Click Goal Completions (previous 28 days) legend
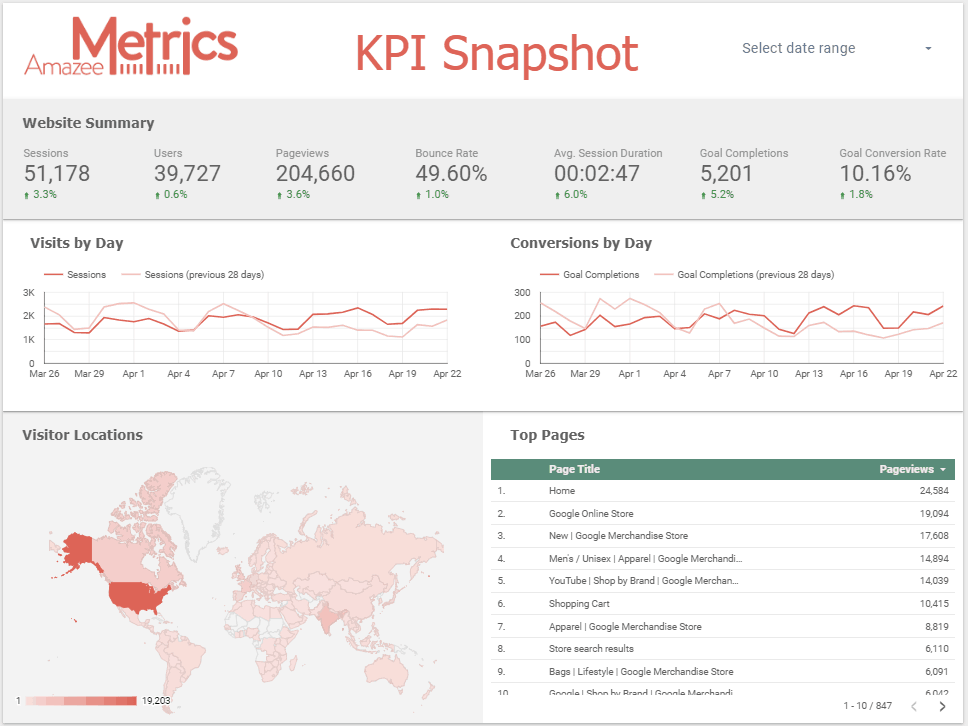This screenshot has width=968, height=726. pos(744,275)
